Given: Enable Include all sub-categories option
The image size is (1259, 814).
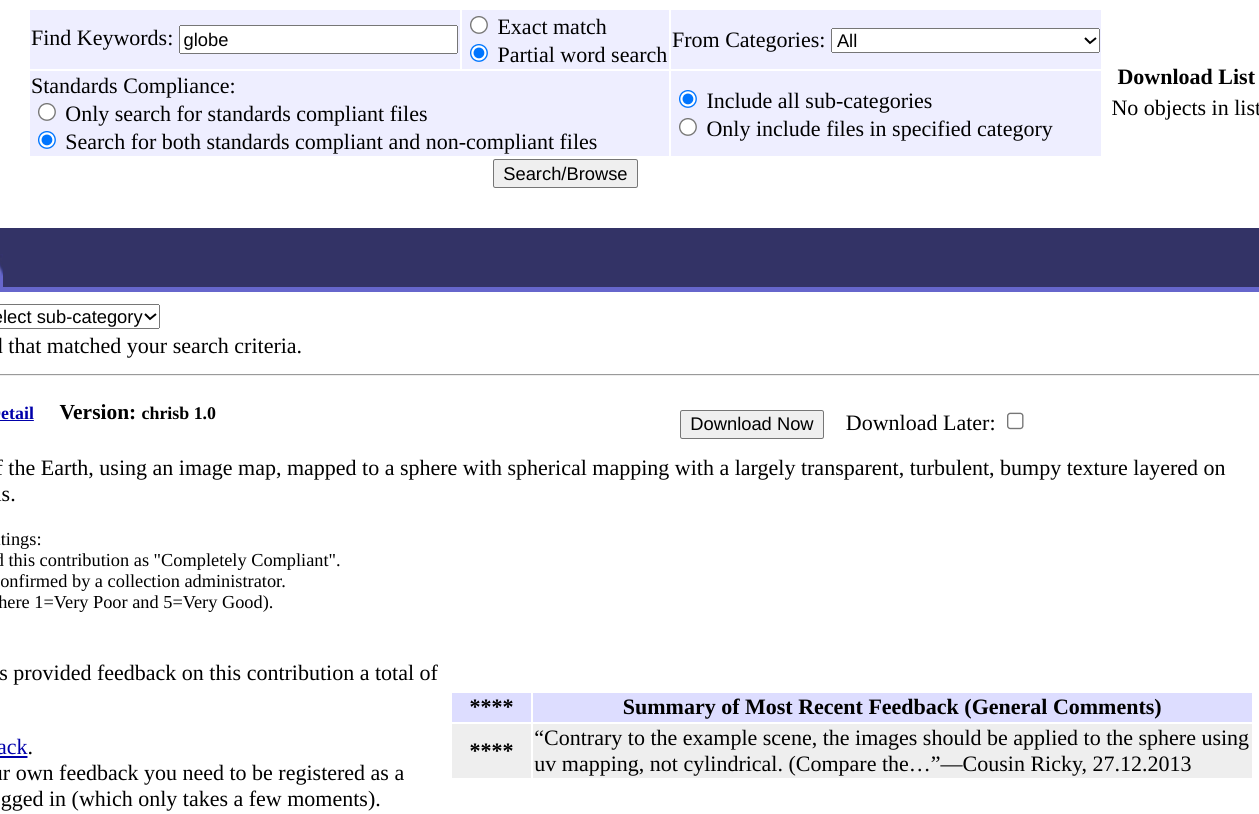Looking at the screenshot, I should (688, 100).
